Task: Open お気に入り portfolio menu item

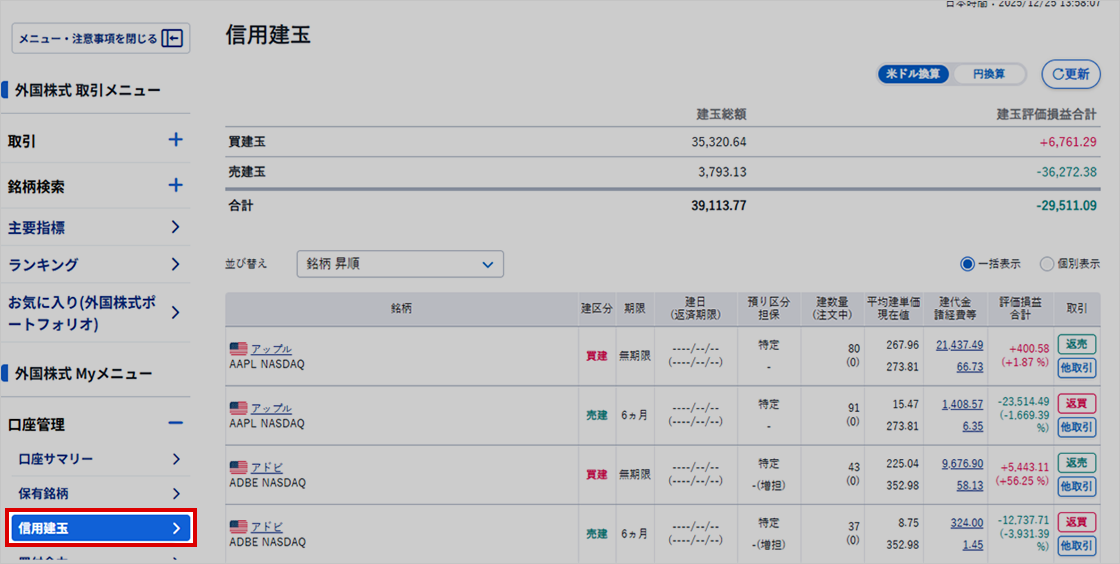Action: (x=95, y=313)
